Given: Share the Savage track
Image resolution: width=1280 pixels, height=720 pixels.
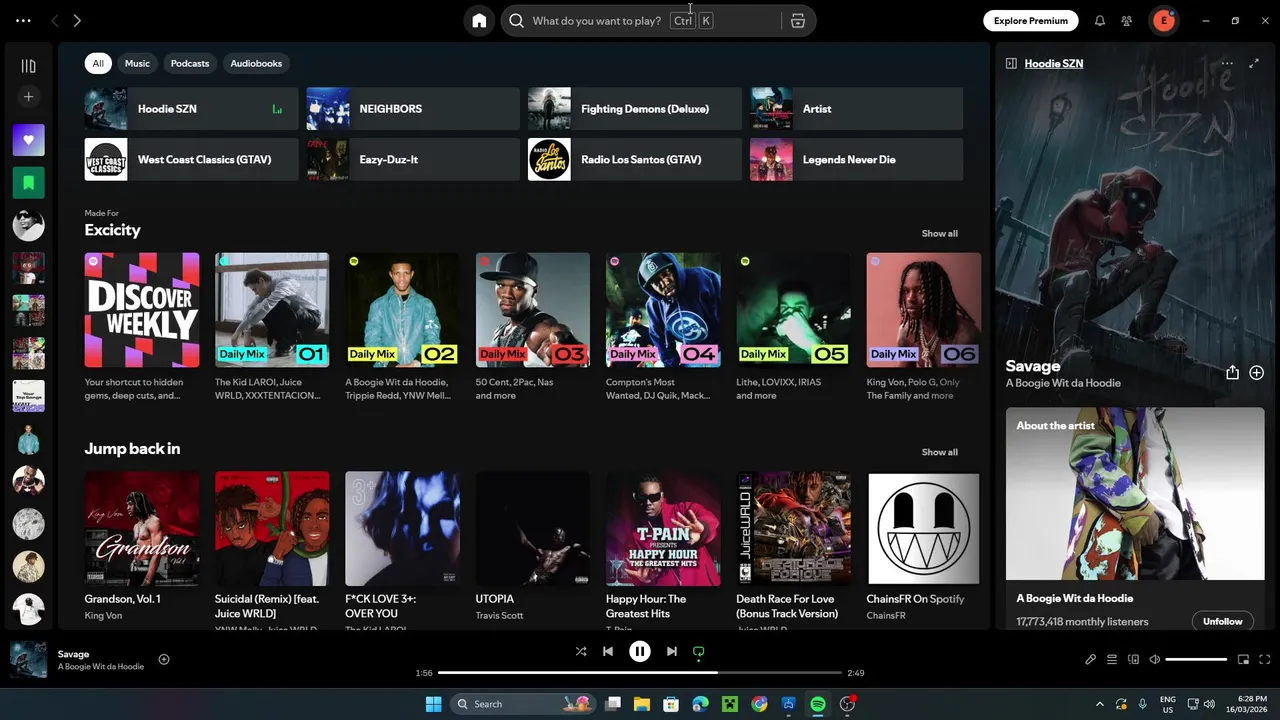Looking at the screenshot, I should click(1232, 373).
